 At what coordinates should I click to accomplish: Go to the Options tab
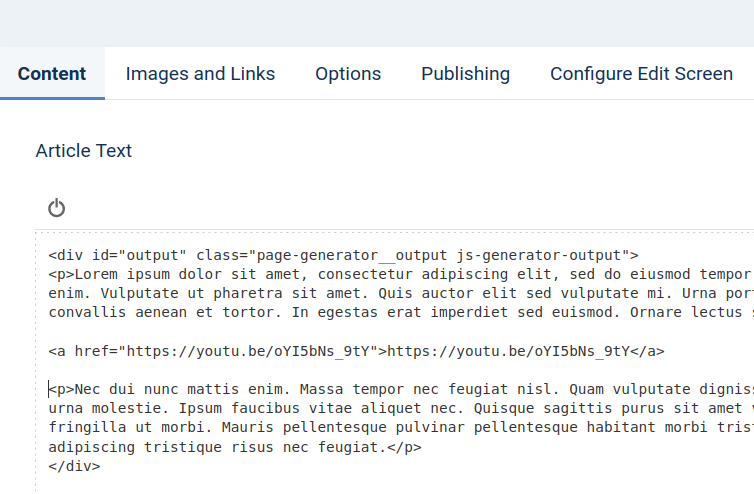point(348,74)
